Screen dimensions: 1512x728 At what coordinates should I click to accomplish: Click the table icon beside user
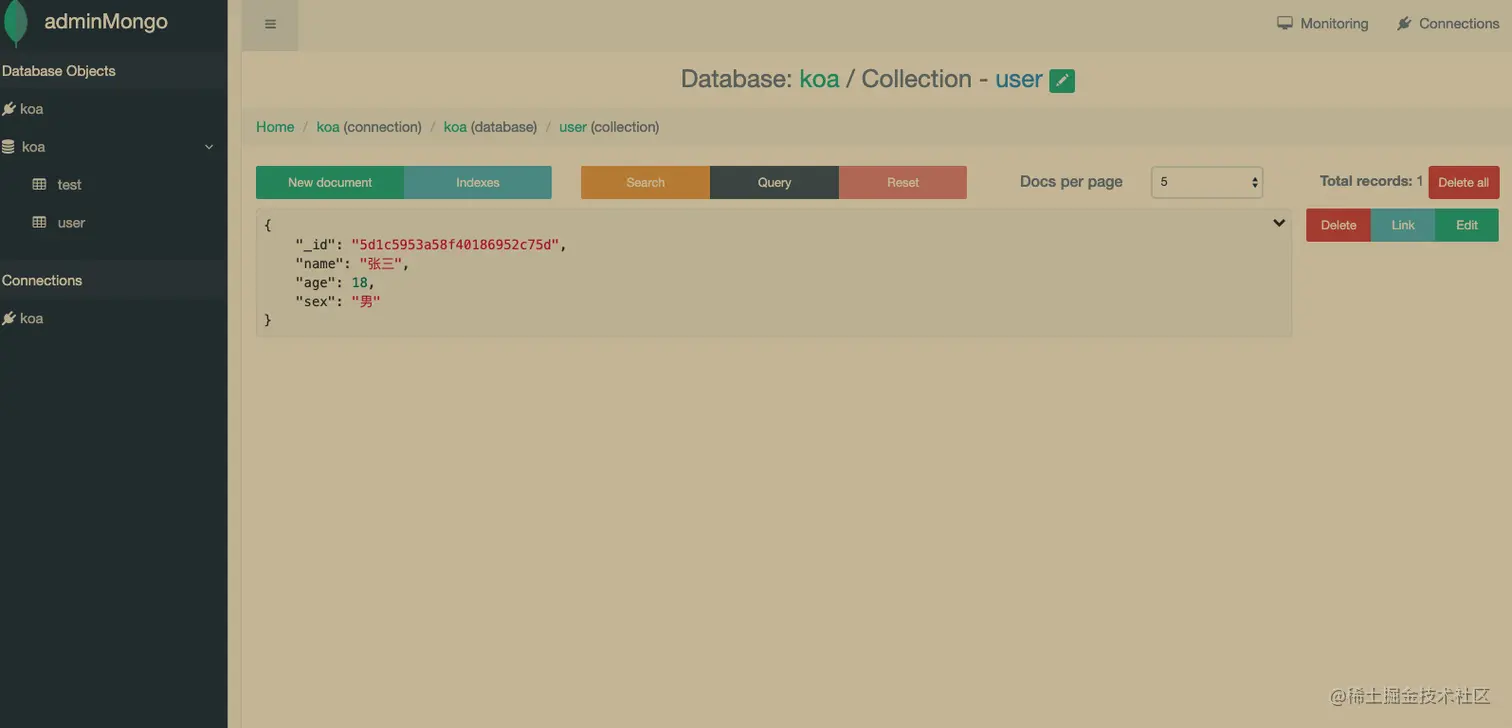(40, 223)
